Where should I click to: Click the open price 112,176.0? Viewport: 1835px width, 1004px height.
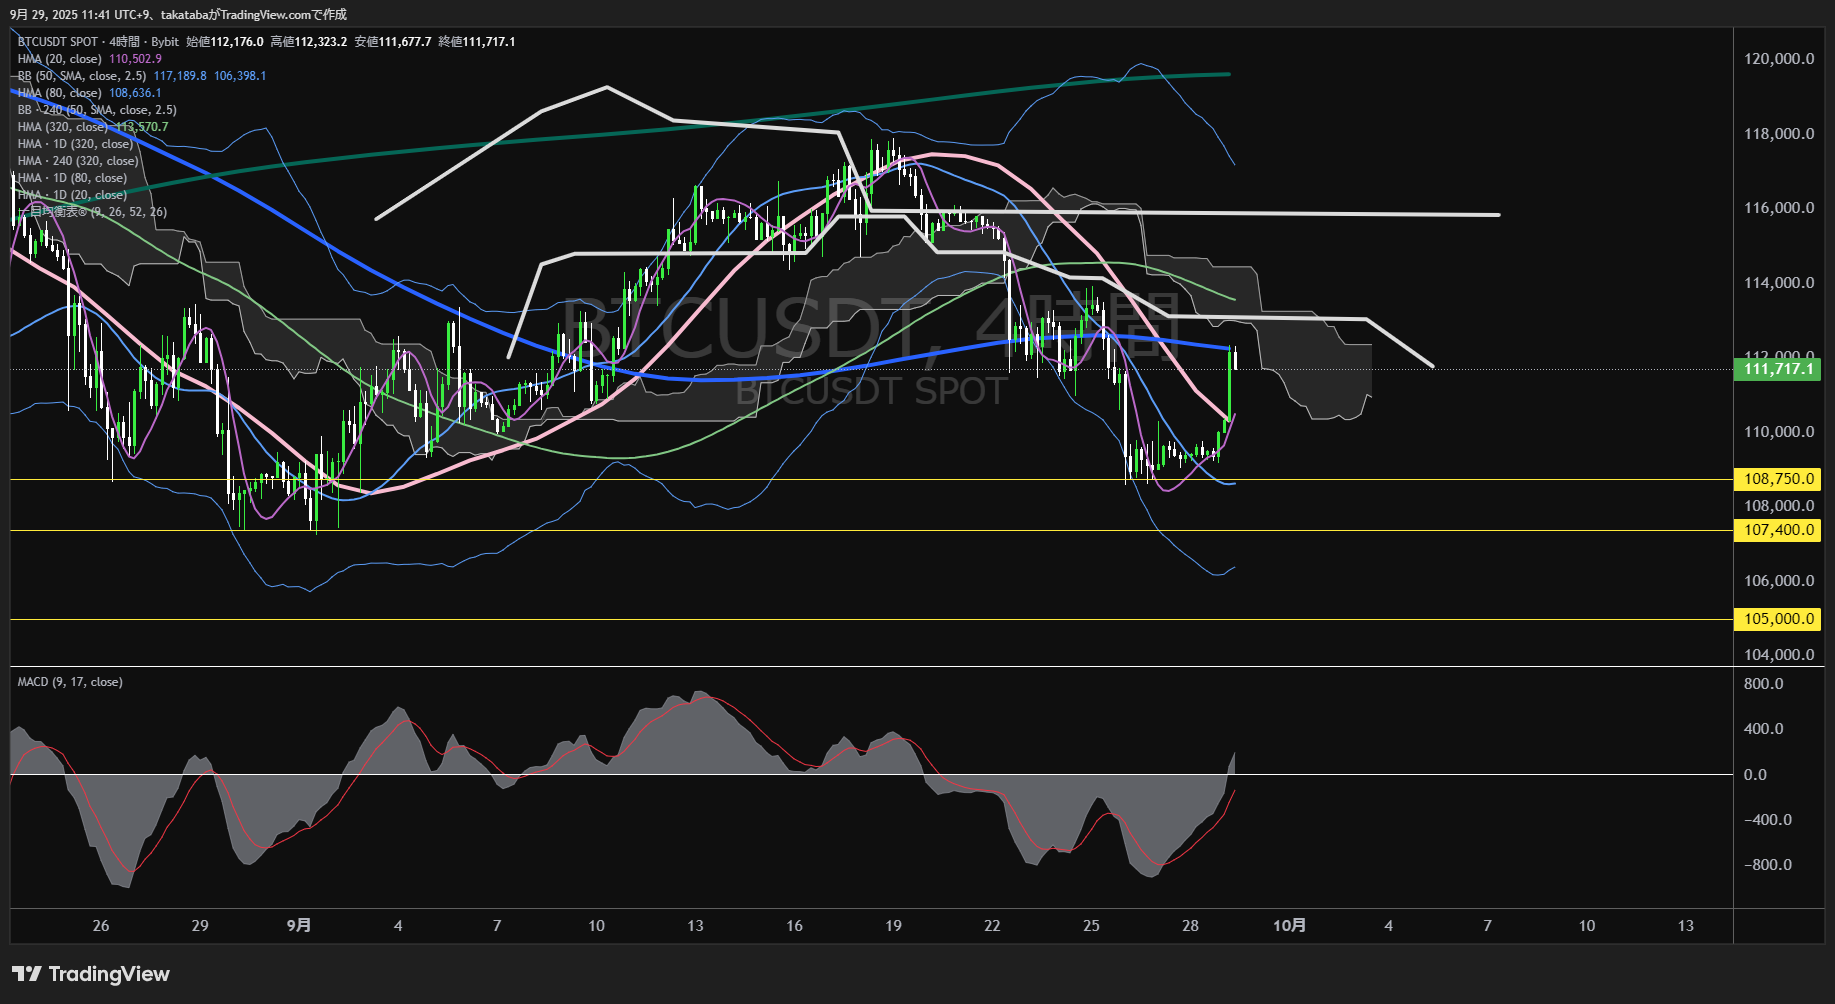[237, 42]
